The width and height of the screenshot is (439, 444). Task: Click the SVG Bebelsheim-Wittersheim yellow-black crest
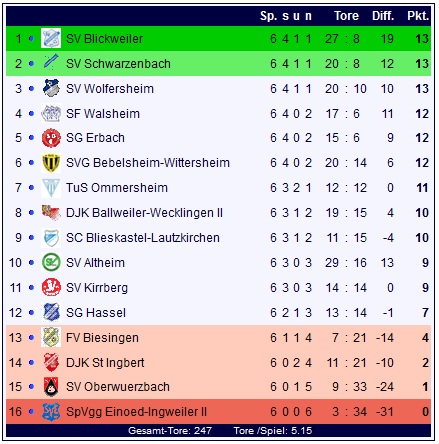click(x=51, y=163)
